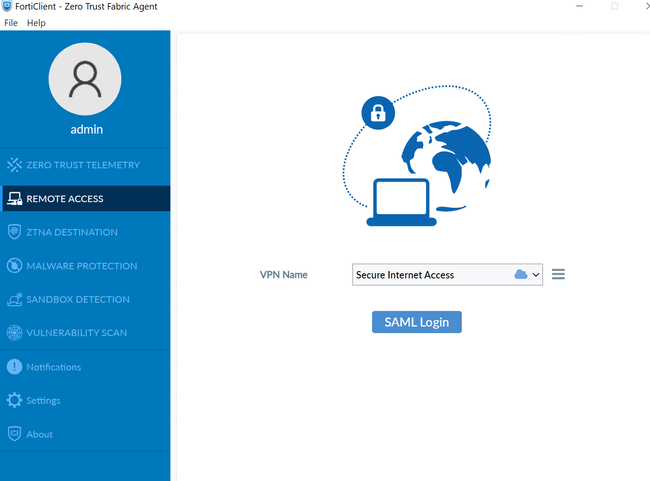Screen dimensions: 650x481
Task: Click the Notifications exclamation icon
Action: point(14,367)
